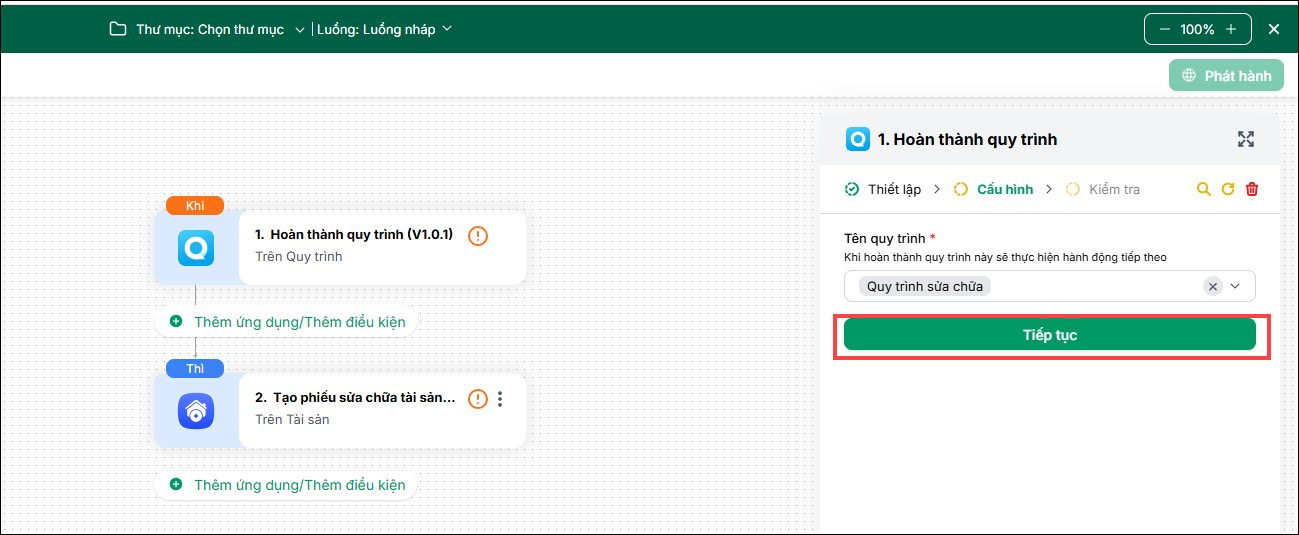Click the Quy trình sửa chữa chip
This screenshot has width=1299, height=535.
(925, 286)
